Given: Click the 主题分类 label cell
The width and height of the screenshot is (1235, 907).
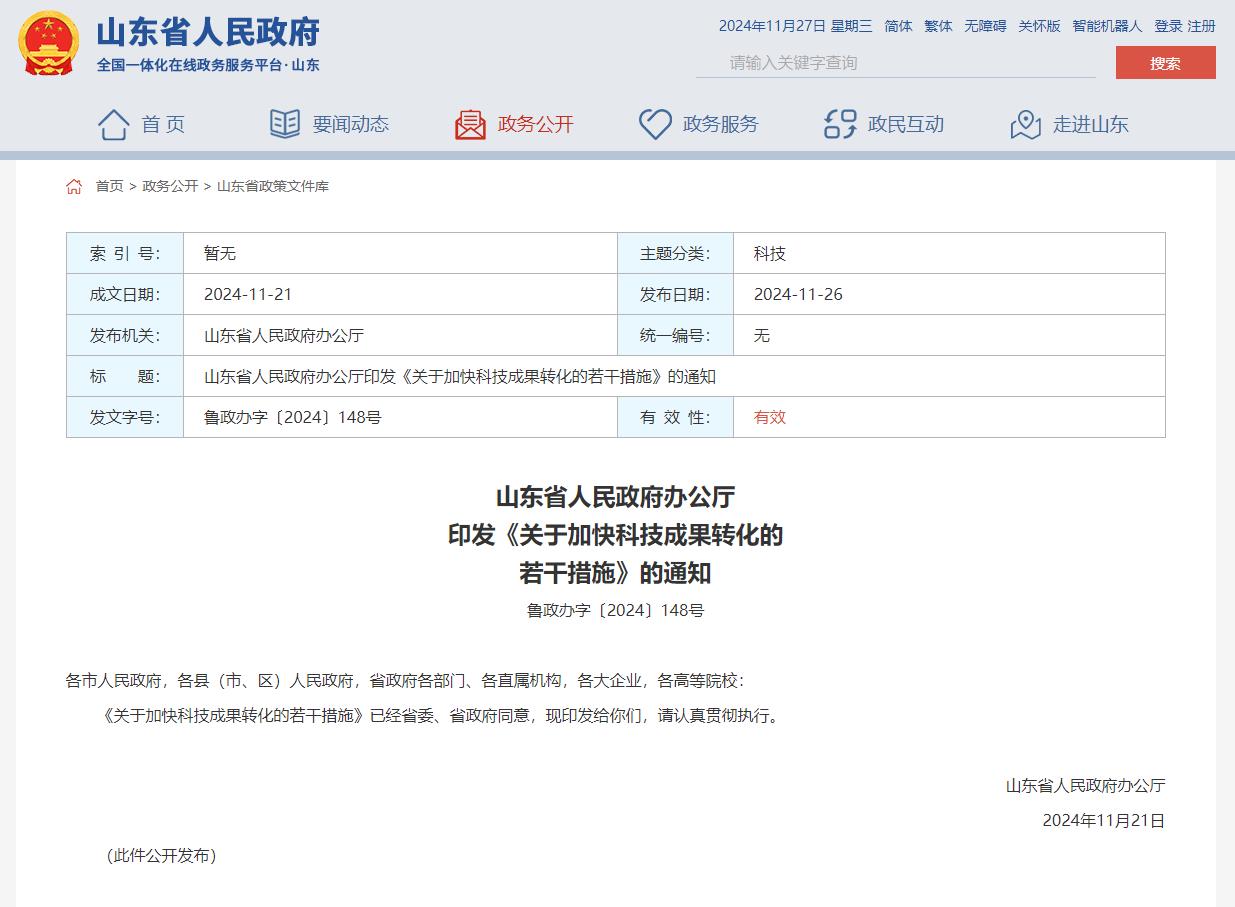Looking at the screenshot, I should (675, 254).
